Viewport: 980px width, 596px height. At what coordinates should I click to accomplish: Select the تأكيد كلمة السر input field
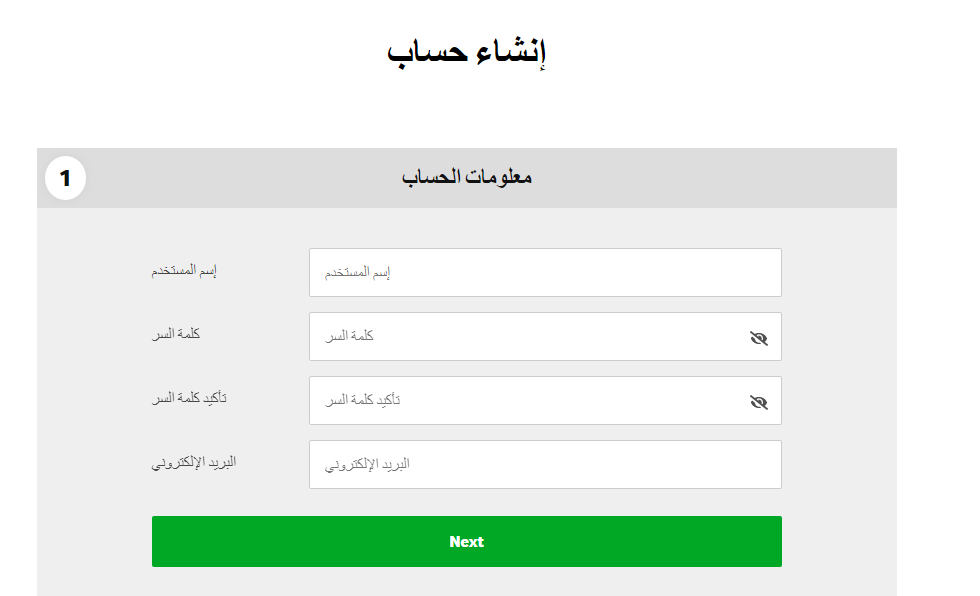(x=530, y=401)
